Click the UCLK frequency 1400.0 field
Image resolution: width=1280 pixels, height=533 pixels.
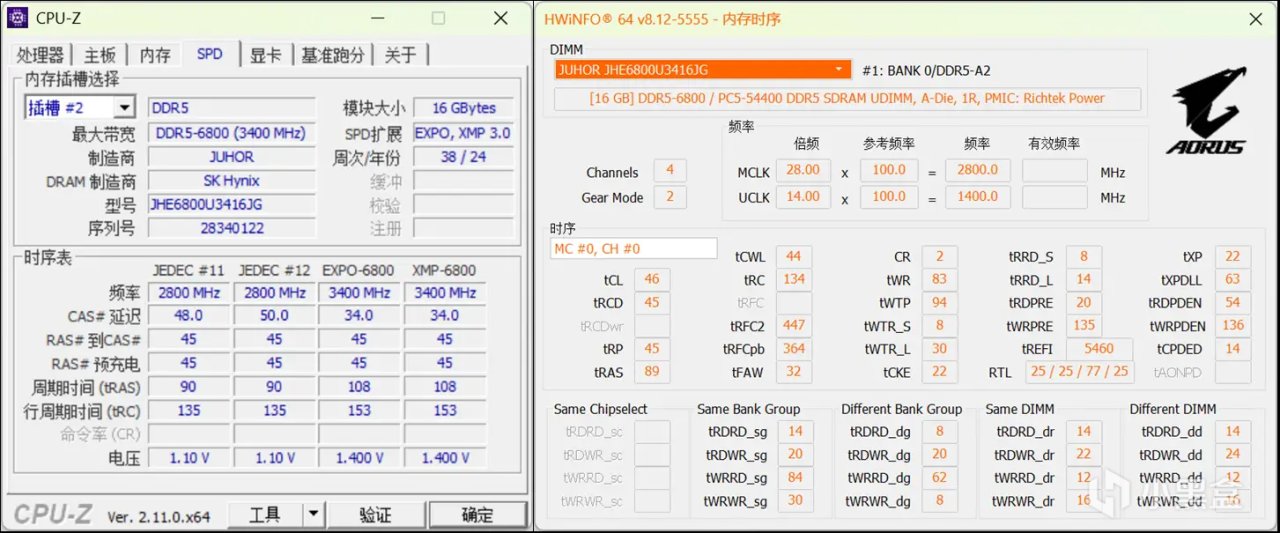click(x=977, y=197)
